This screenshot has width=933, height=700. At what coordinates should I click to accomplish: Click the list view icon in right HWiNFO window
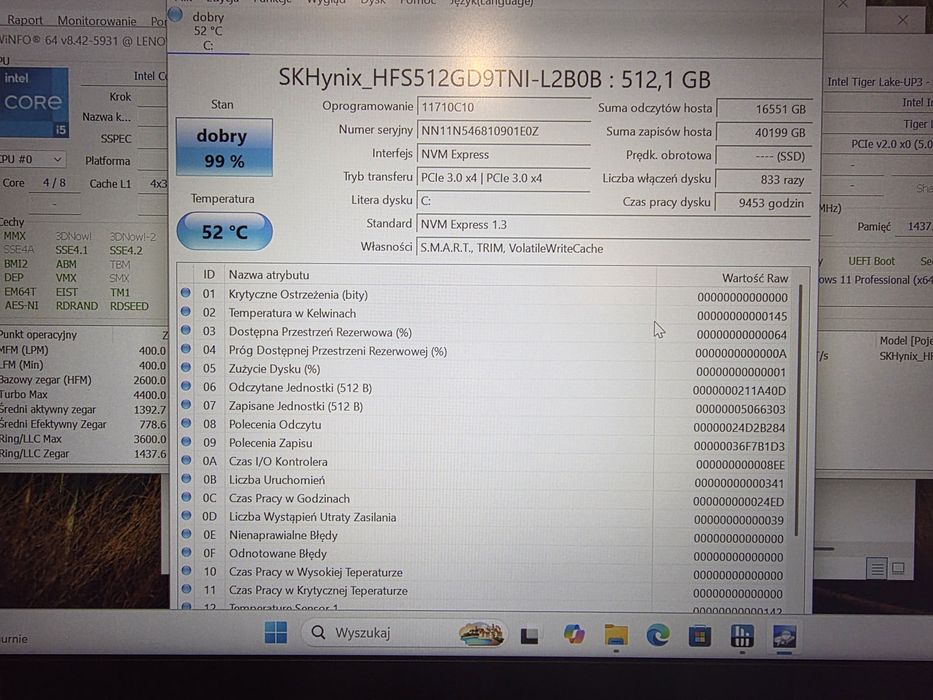(x=877, y=569)
